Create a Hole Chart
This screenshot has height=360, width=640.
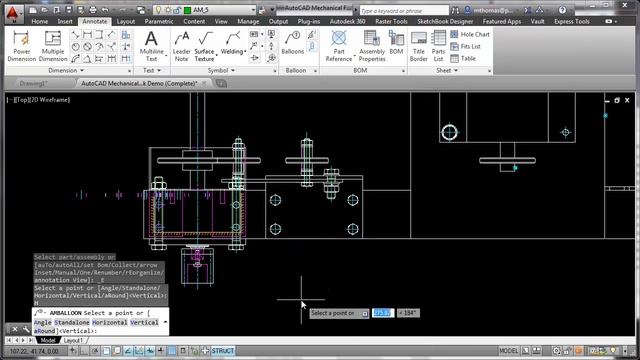tap(470, 35)
